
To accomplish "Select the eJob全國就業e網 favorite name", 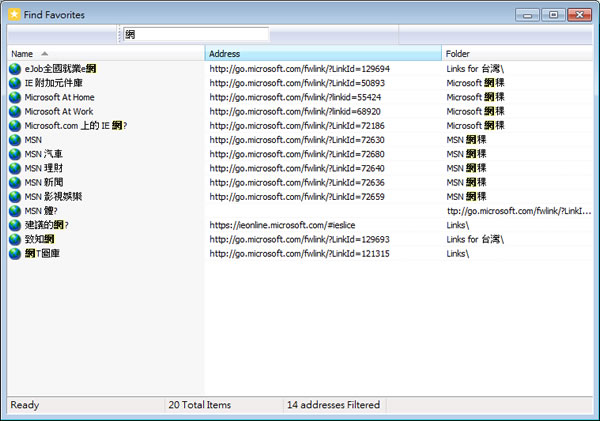I will click(x=60, y=69).
